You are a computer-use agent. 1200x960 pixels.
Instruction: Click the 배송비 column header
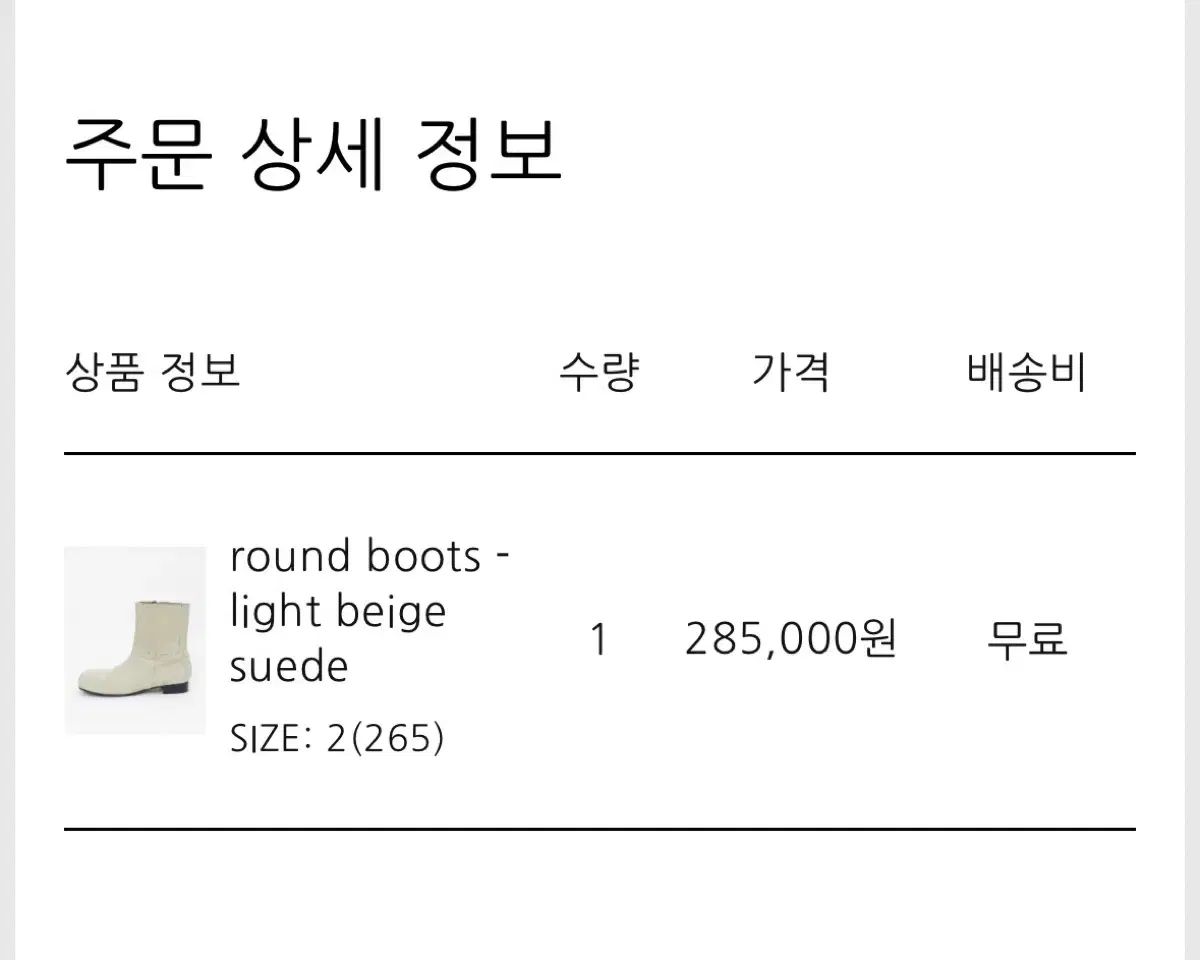pyautogui.click(x=1026, y=373)
